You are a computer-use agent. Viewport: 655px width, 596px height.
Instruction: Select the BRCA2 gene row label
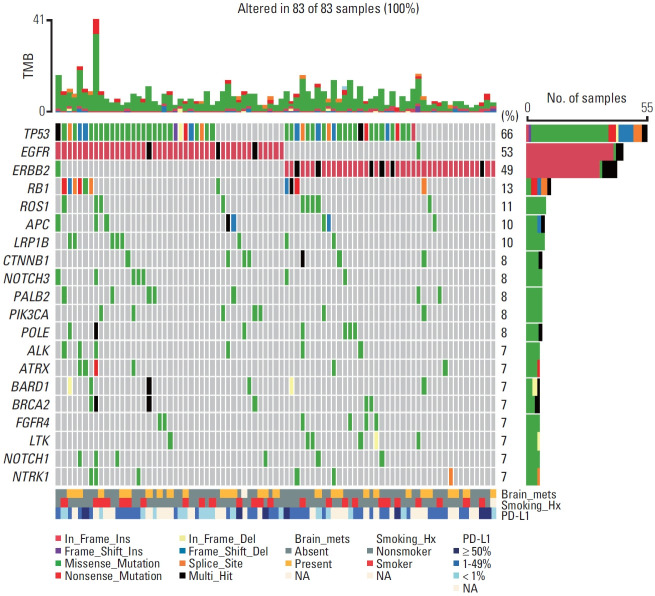click(31, 404)
